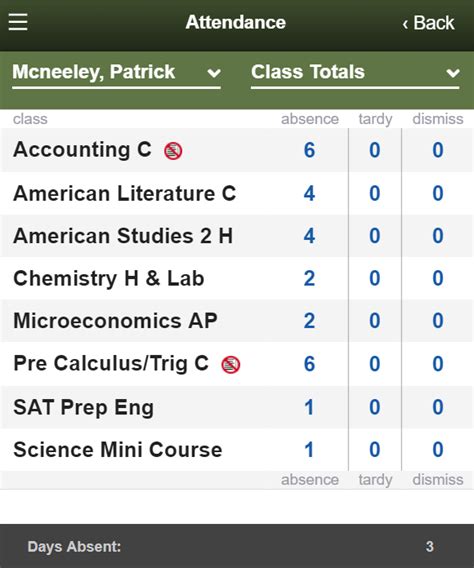This screenshot has width=474, height=568.
Task: Click Science Mini Course dismiss count
Action: coord(438,450)
